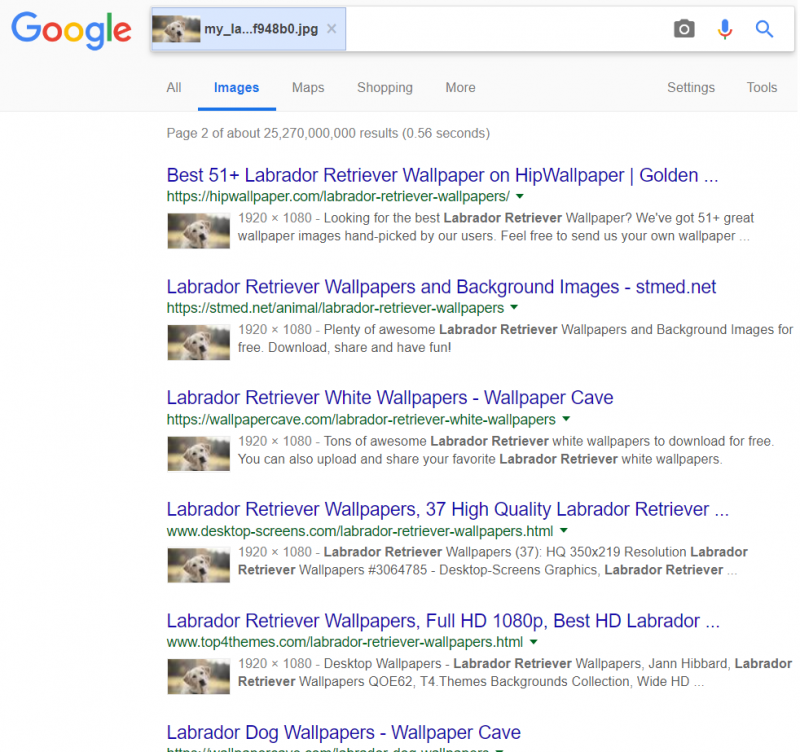Expand dropdown arrow beside top4themes.com URL
The height and width of the screenshot is (752, 800).
click(534, 642)
